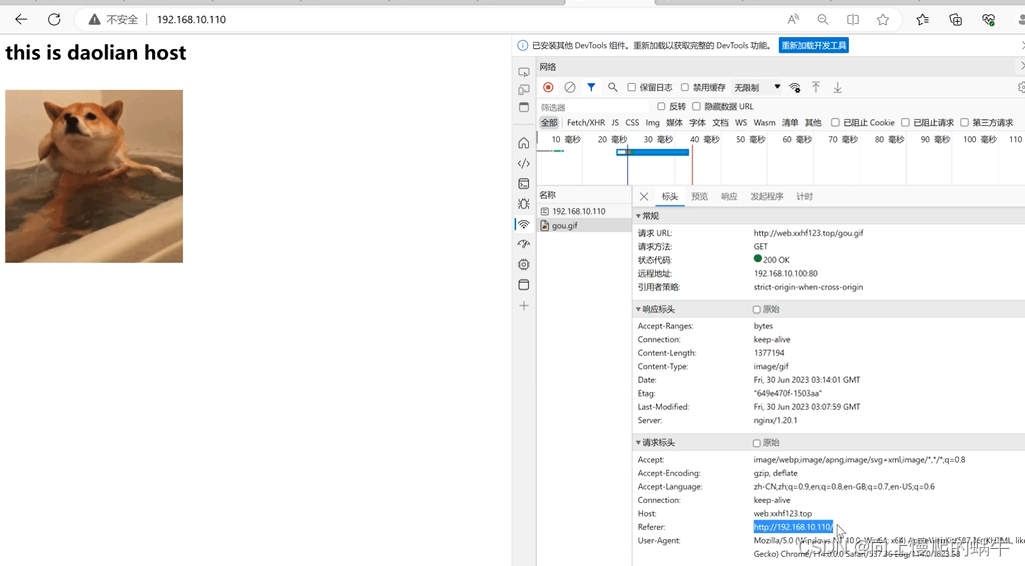Select the 标头 tab
This screenshot has height=566, width=1025.
click(669, 196)
